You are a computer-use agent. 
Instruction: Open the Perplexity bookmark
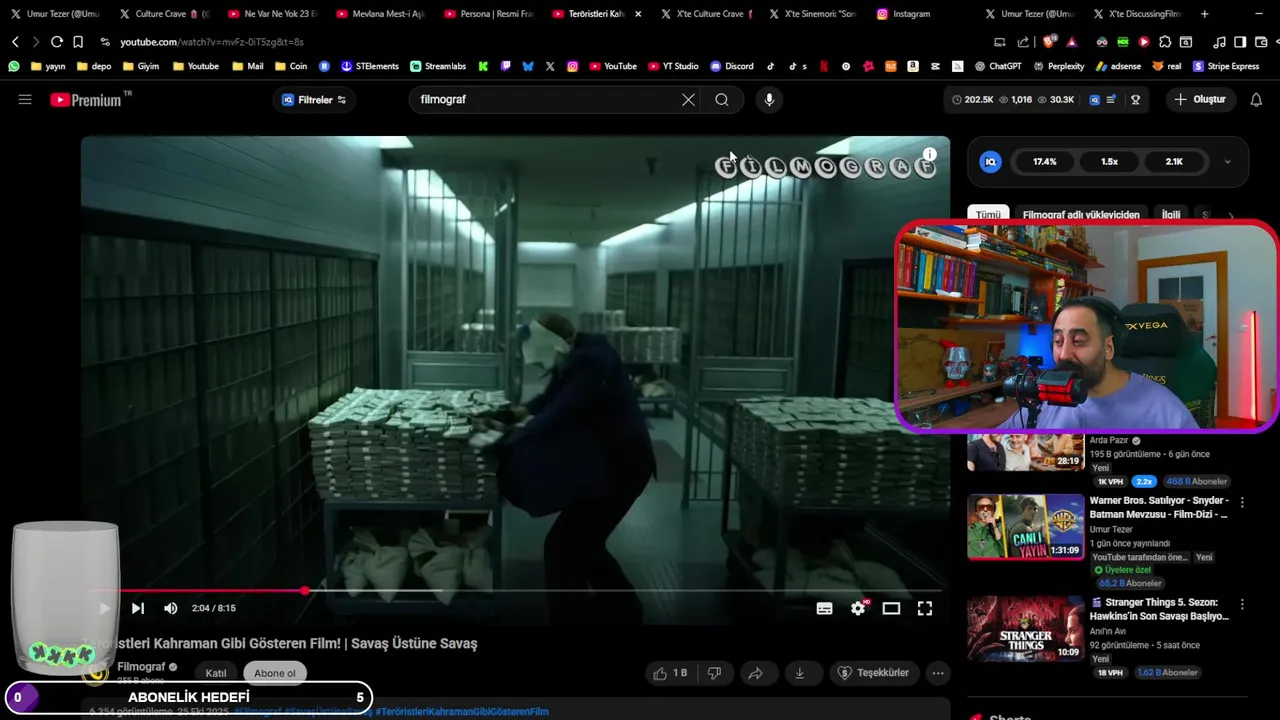pos(1058,66)
